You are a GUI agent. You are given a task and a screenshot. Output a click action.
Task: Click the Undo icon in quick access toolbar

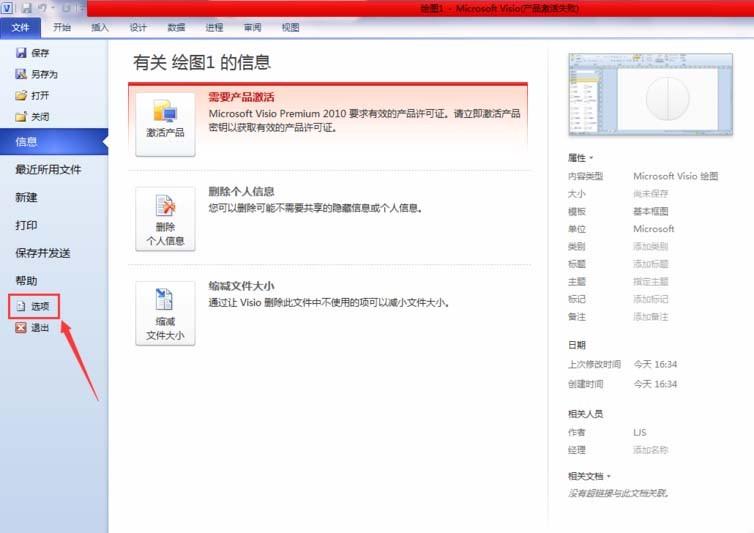(42, 8)
